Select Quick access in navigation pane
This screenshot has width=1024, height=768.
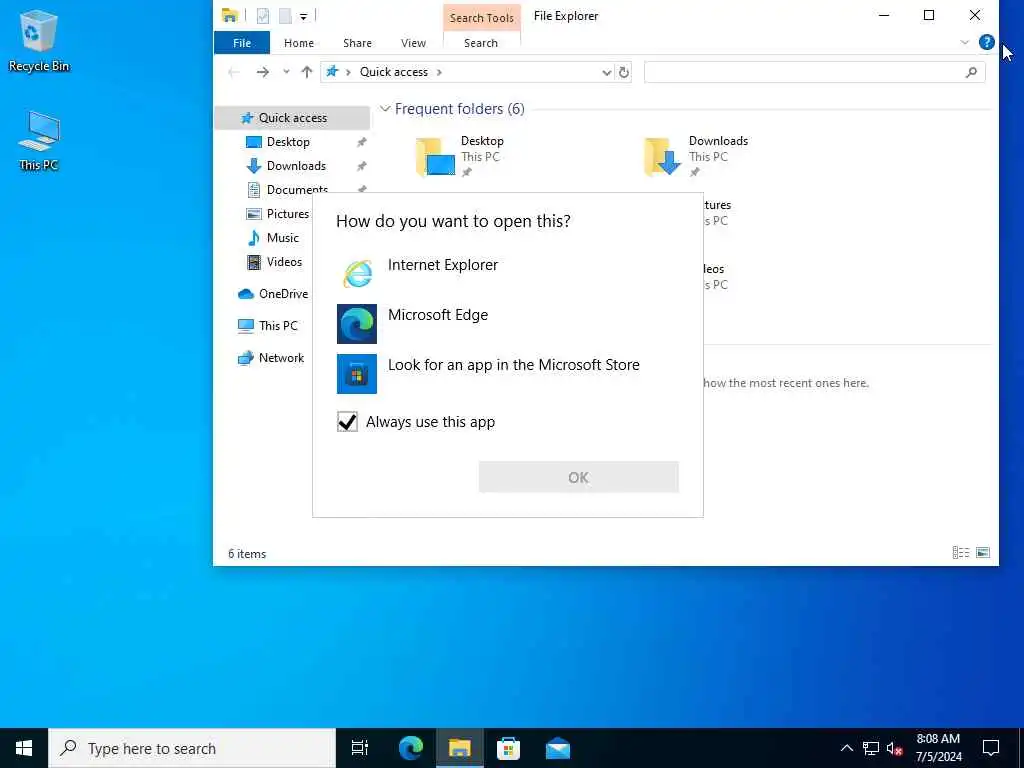tap(293, 118)
